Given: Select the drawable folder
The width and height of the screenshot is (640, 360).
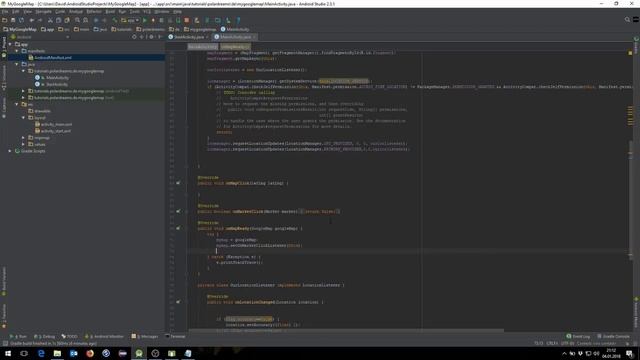Looking at the screenshot, I should point(40,111).
